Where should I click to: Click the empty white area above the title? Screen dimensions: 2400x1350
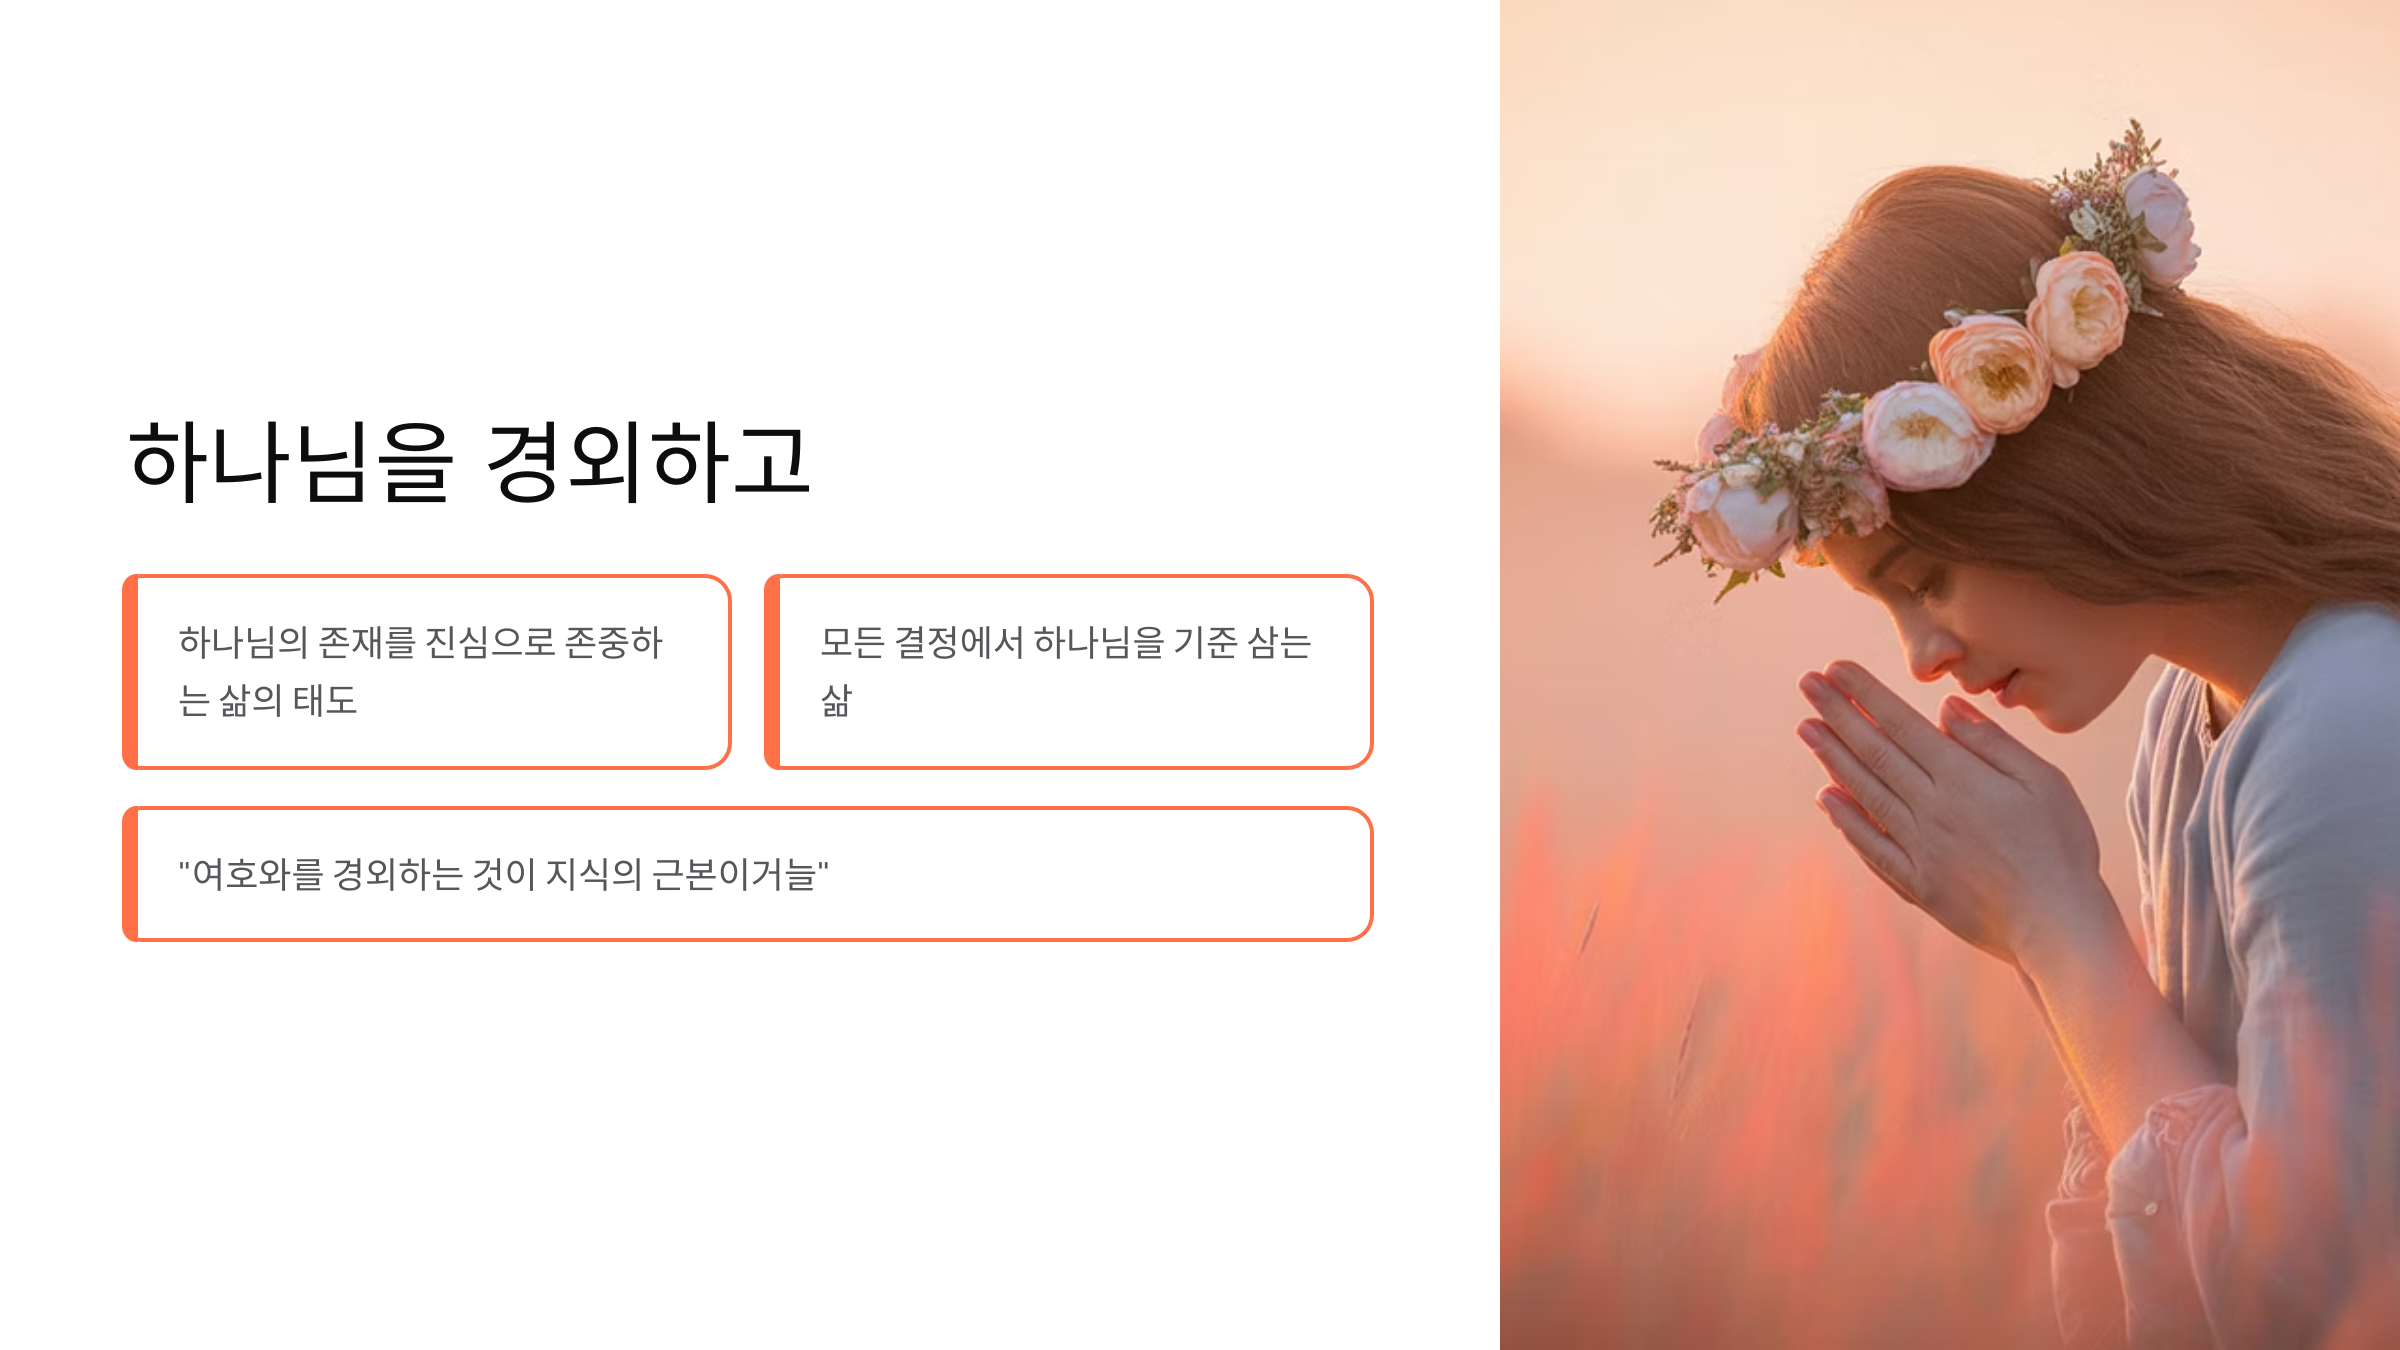tap(748, 200)
